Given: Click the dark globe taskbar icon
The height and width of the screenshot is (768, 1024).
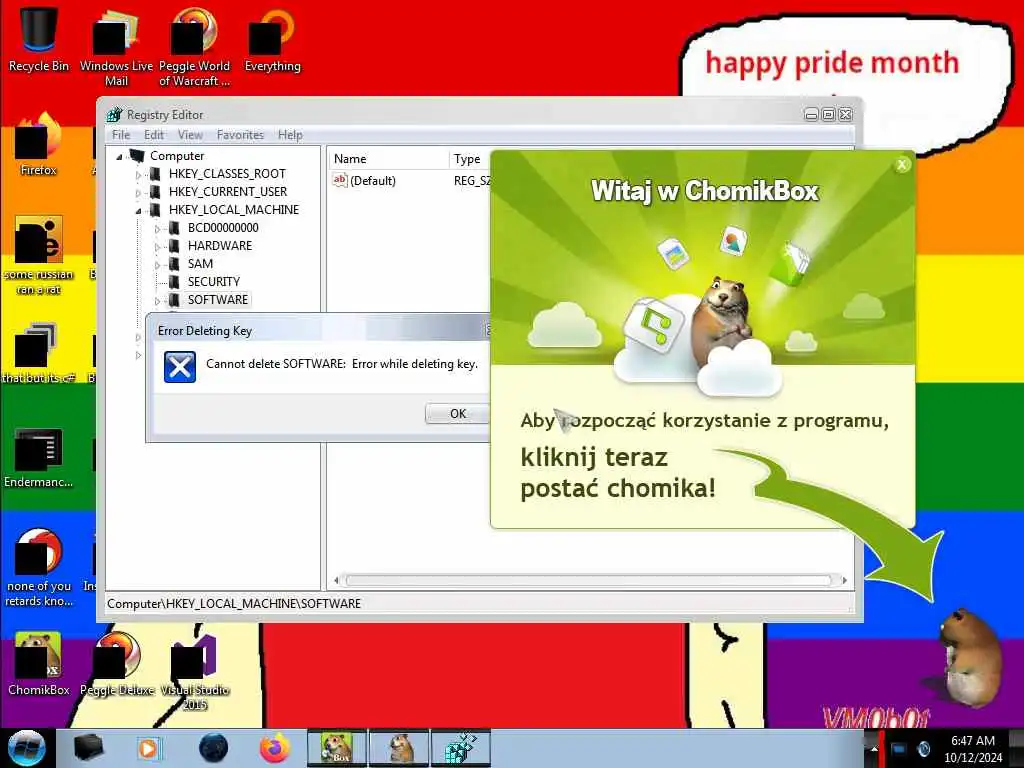Looking at the screenshot, I should pyautogui.click(x=214, y=748).
